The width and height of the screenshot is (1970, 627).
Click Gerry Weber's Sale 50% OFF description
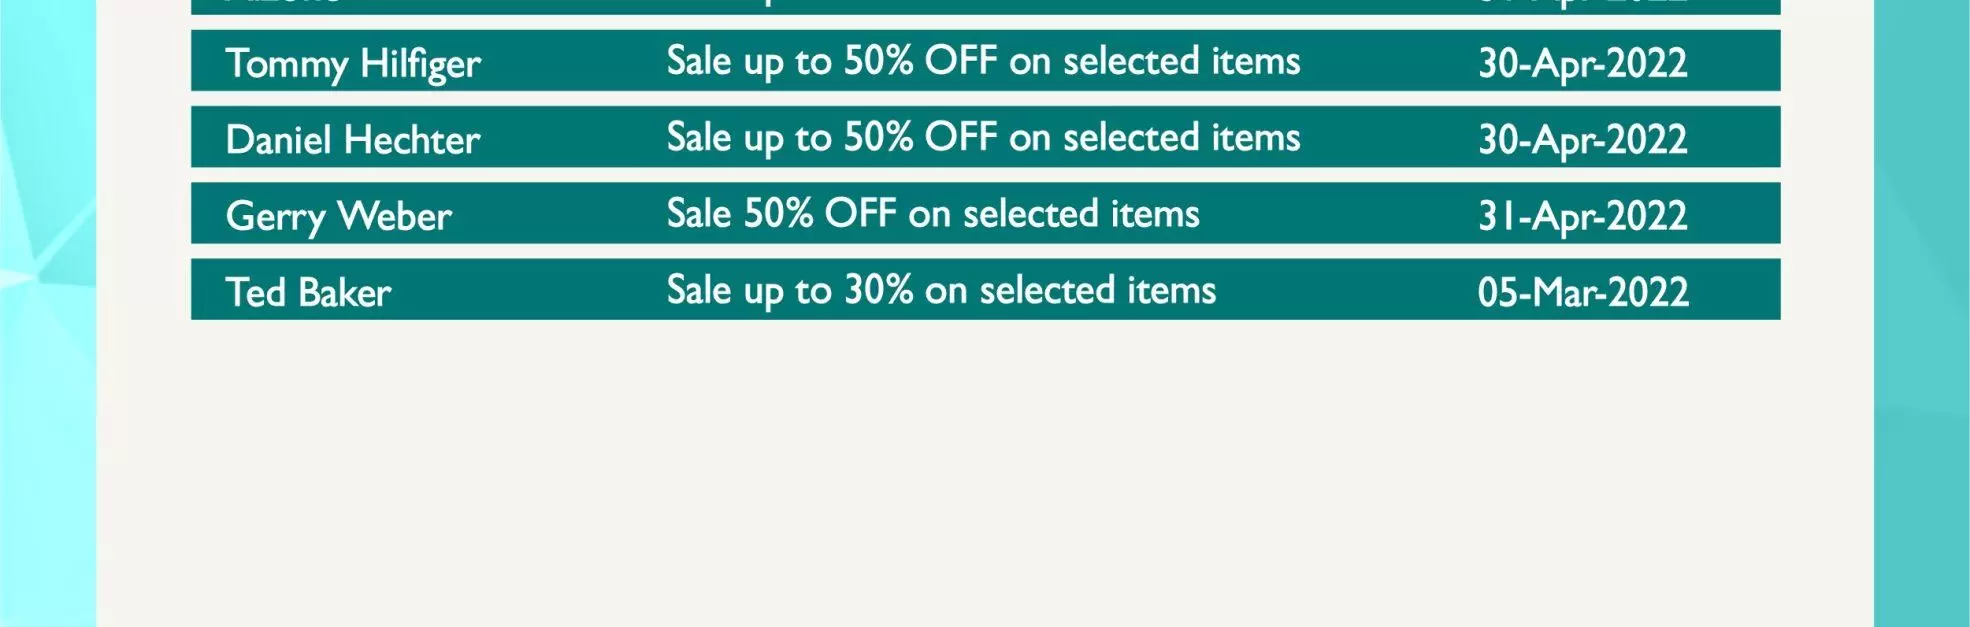[933, 213]
